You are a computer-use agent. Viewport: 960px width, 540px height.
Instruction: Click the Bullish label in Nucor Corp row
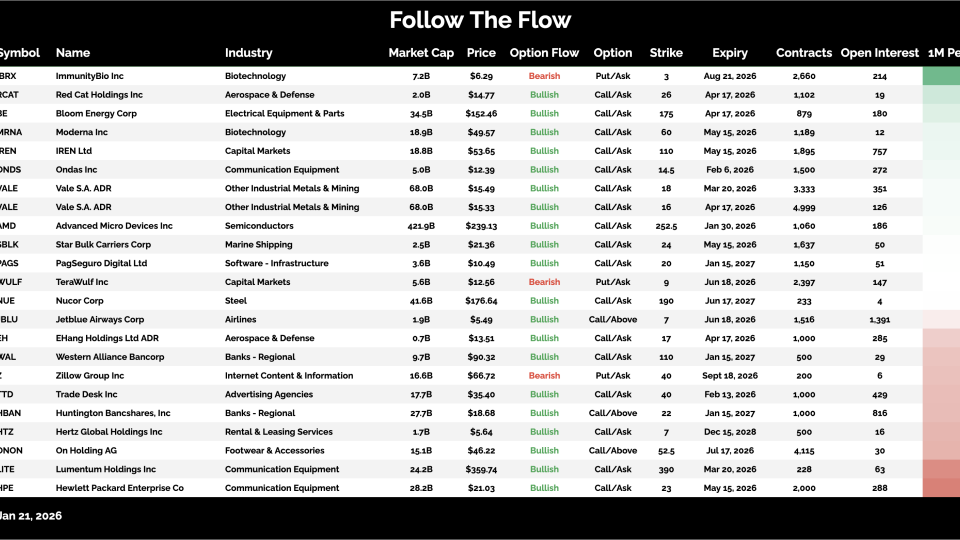click(x=544, y=301)
